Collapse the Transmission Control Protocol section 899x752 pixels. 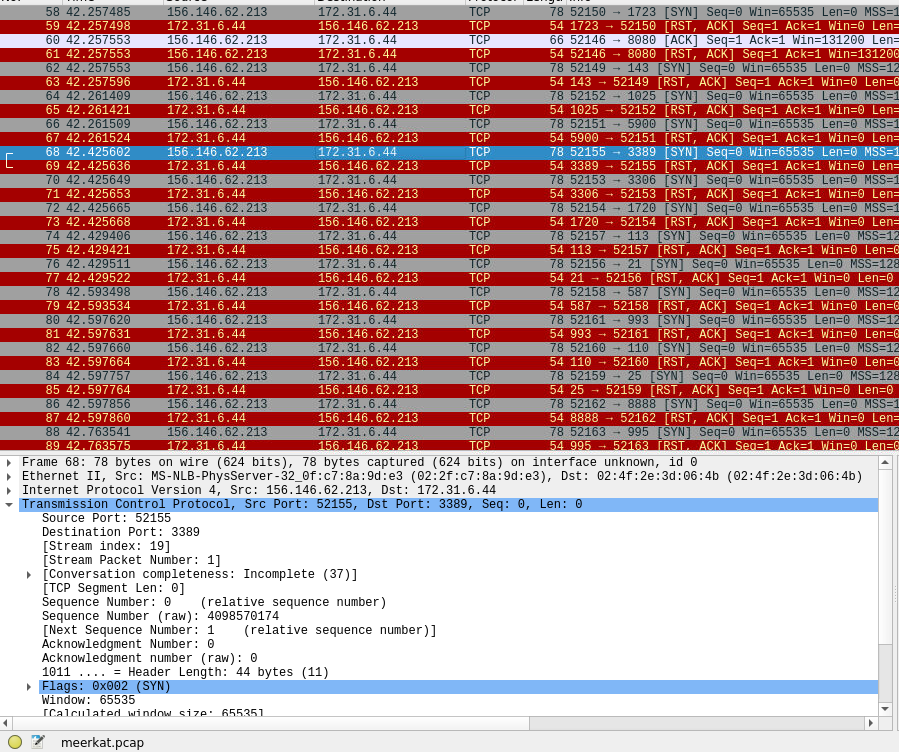click(x=9, y=505)
